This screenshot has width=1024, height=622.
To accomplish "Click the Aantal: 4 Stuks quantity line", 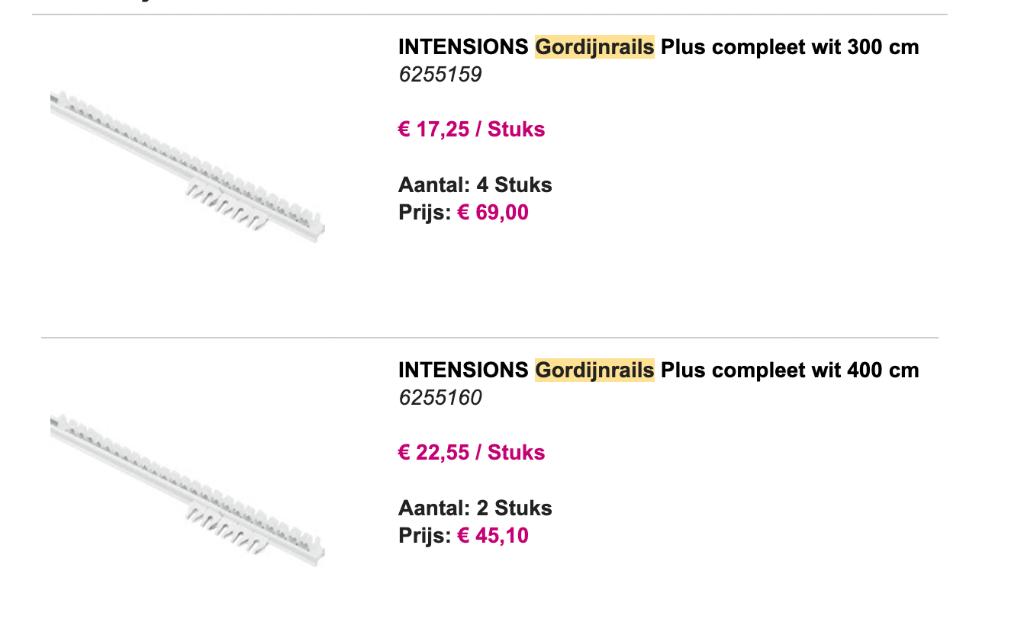I will point(475,185).
